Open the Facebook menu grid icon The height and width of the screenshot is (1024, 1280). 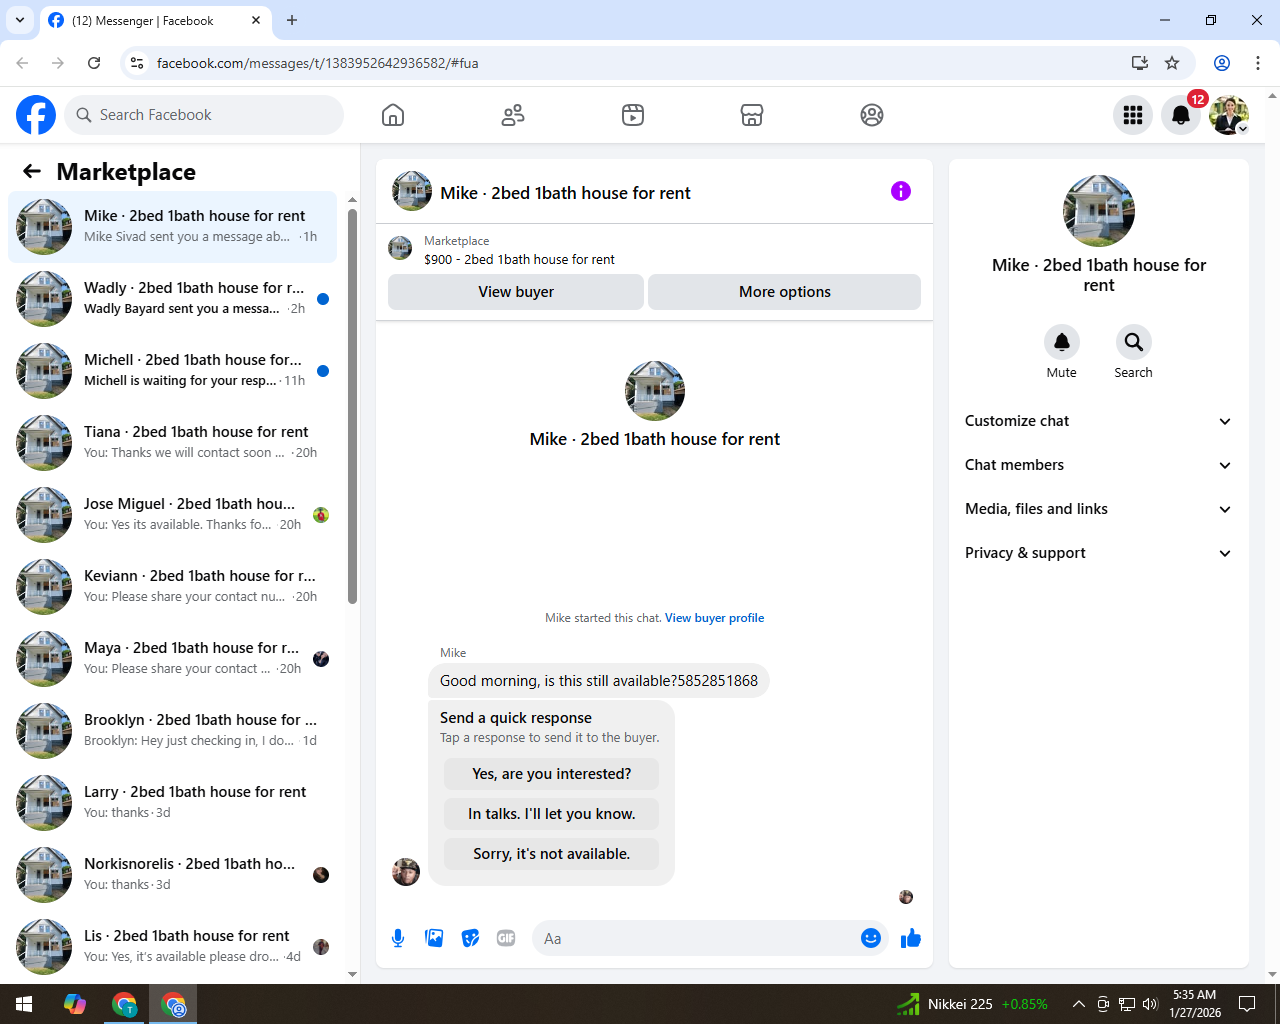[x=1133, y=115]
